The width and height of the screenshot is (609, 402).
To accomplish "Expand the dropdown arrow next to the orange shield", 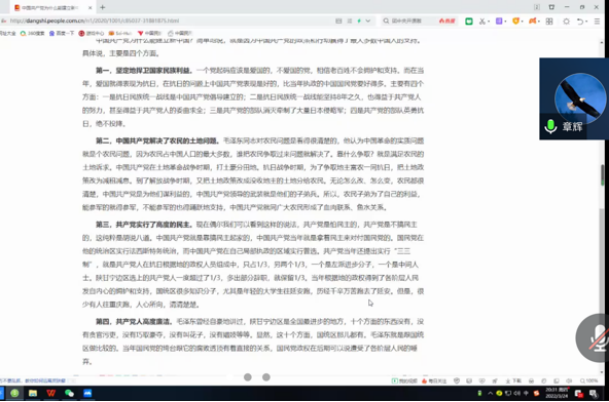I will [x=522, y=22].
